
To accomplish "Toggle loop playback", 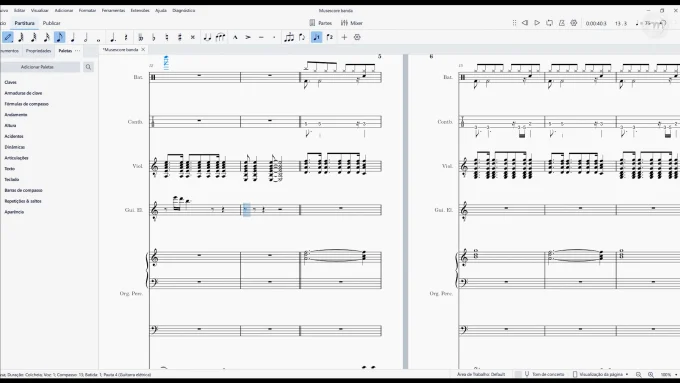I will click(x=549, y=23).
